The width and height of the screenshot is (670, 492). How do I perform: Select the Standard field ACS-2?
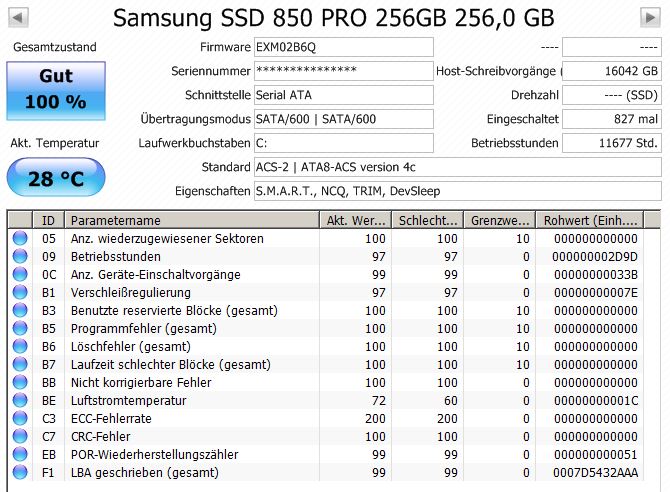tap(458, 167)
